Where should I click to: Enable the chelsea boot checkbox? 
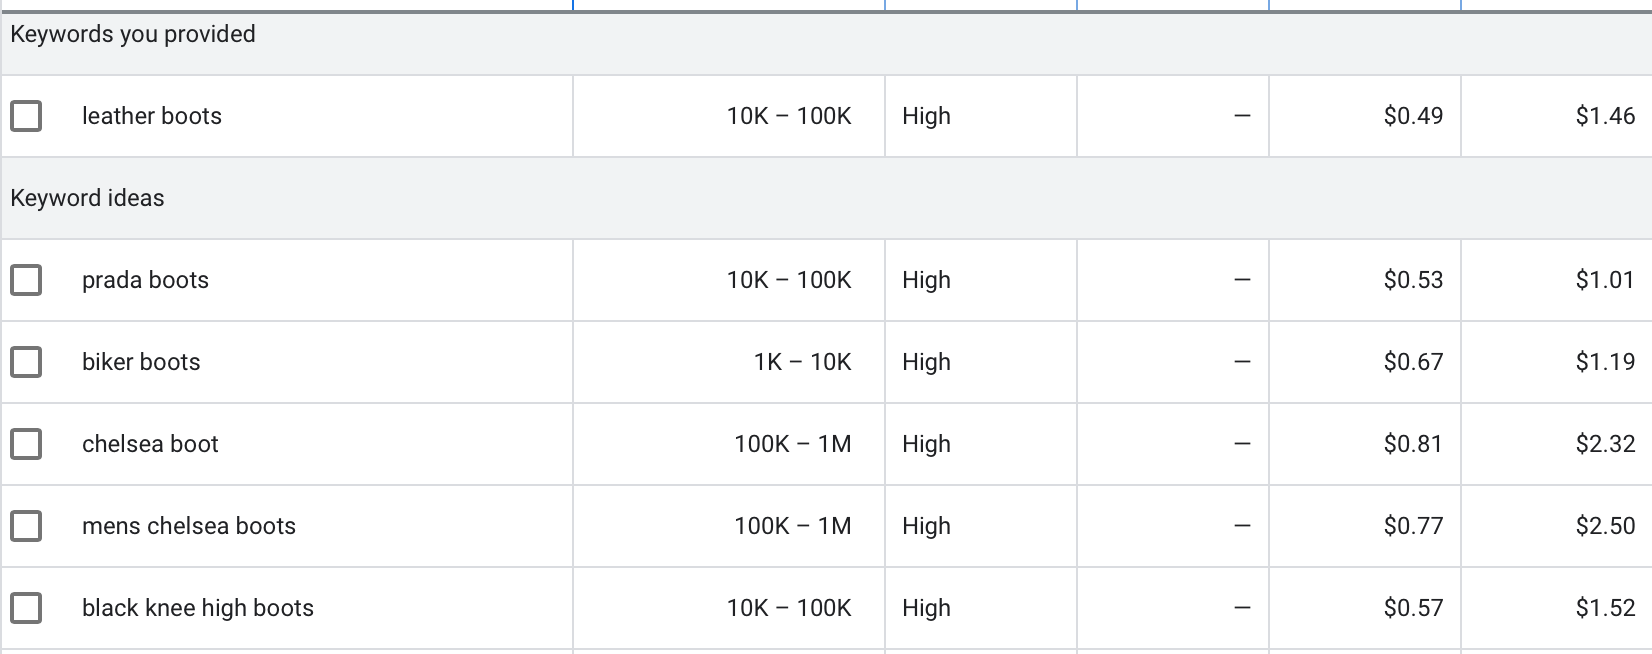(26, 444)
